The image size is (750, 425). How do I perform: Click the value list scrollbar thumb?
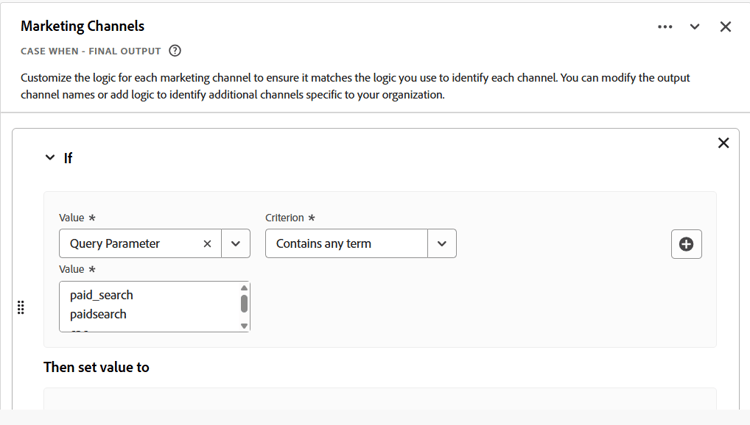tap(244, 303)
